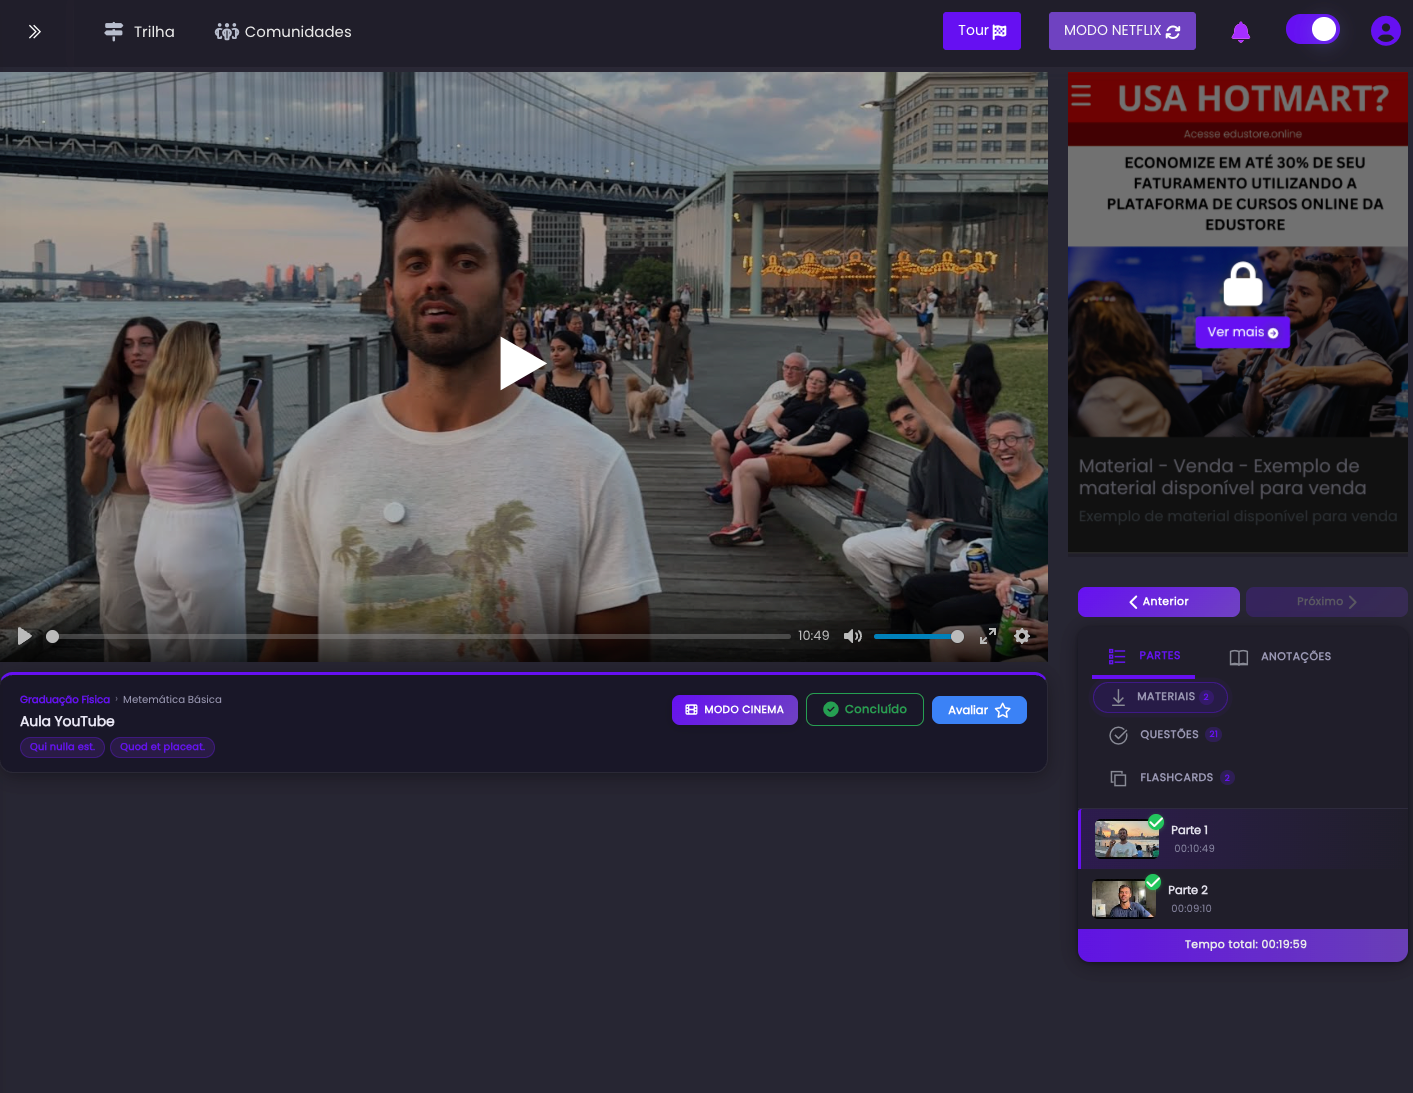The width and height of the screenshot is (1413, 1093).
Task: Open the Trilha navigation item
Action: click(x=140, y=32)
